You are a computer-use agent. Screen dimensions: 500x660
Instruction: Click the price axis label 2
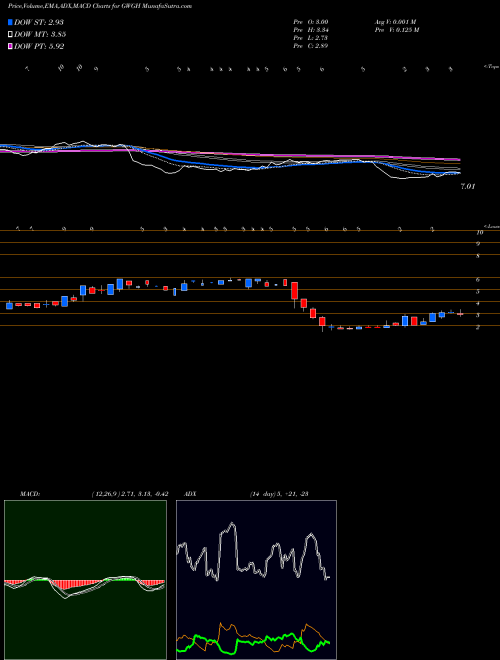tap(478, 327)
